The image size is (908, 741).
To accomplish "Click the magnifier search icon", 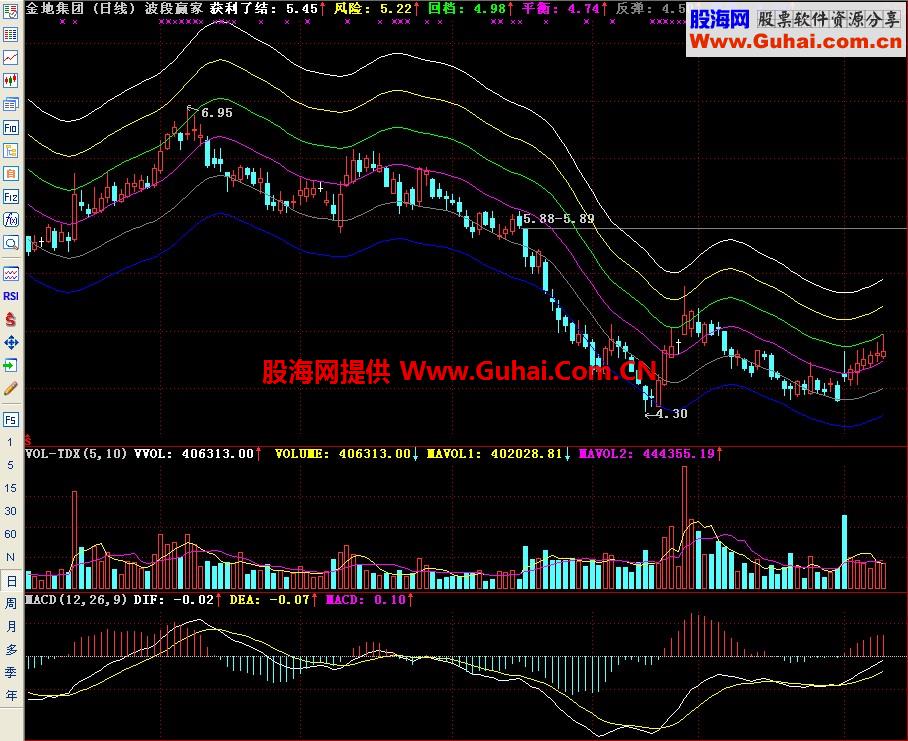I will 10,243.
